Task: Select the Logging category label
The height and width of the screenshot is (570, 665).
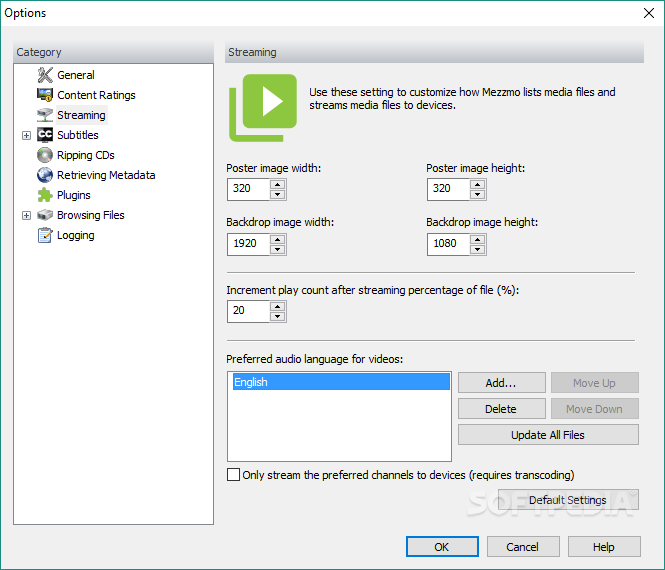Action: point(75,235)
